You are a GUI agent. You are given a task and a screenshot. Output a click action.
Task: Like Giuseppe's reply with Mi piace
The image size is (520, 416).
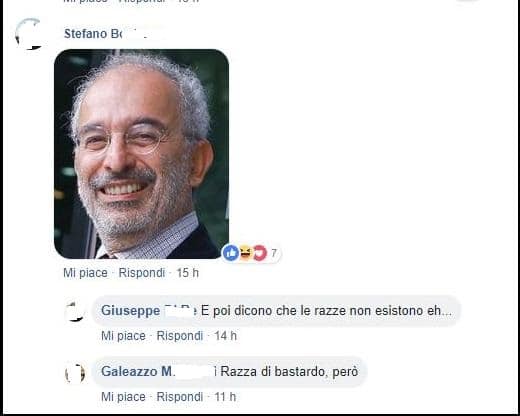click(123, 336)
